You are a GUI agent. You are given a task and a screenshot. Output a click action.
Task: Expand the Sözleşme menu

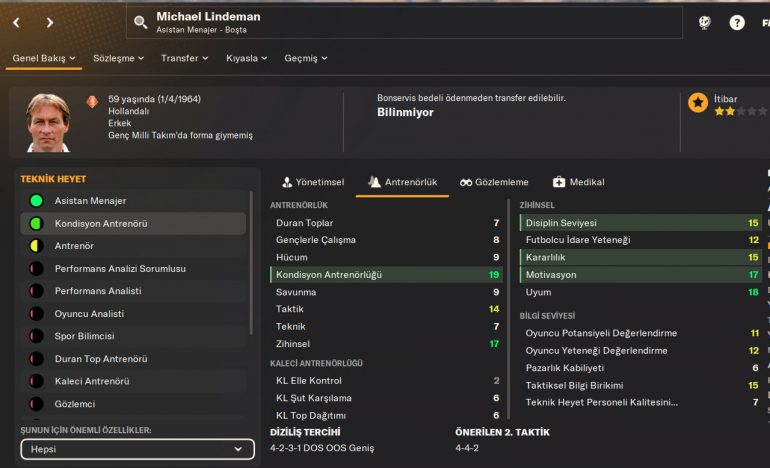118,58
